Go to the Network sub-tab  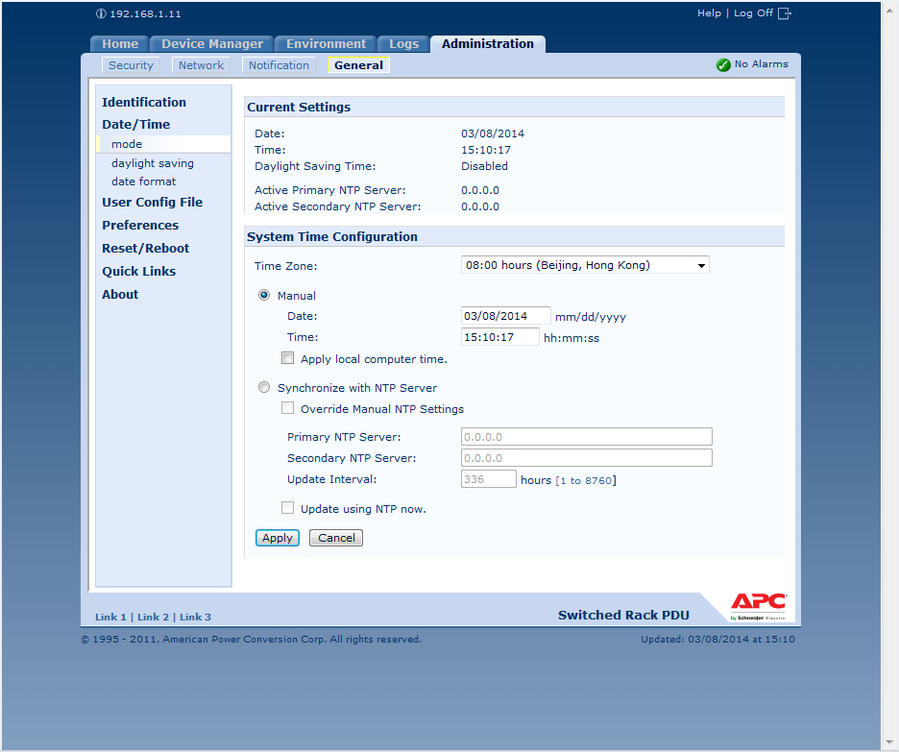point(201,65)
